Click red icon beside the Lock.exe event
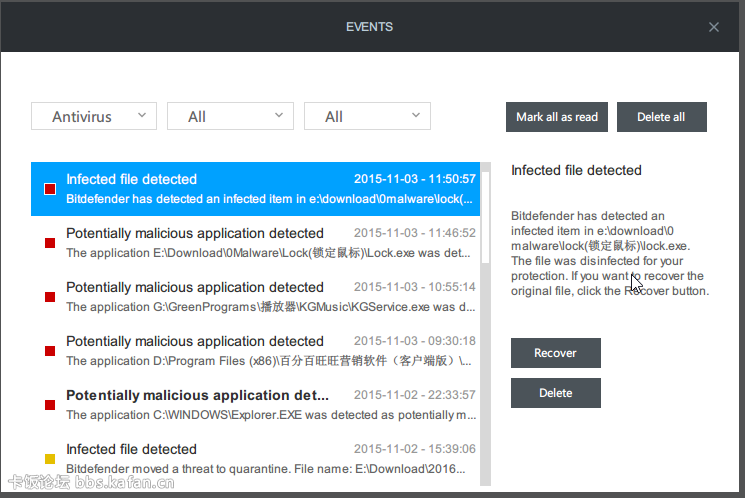Screen dimensions: 745x498 pos(50,243)
